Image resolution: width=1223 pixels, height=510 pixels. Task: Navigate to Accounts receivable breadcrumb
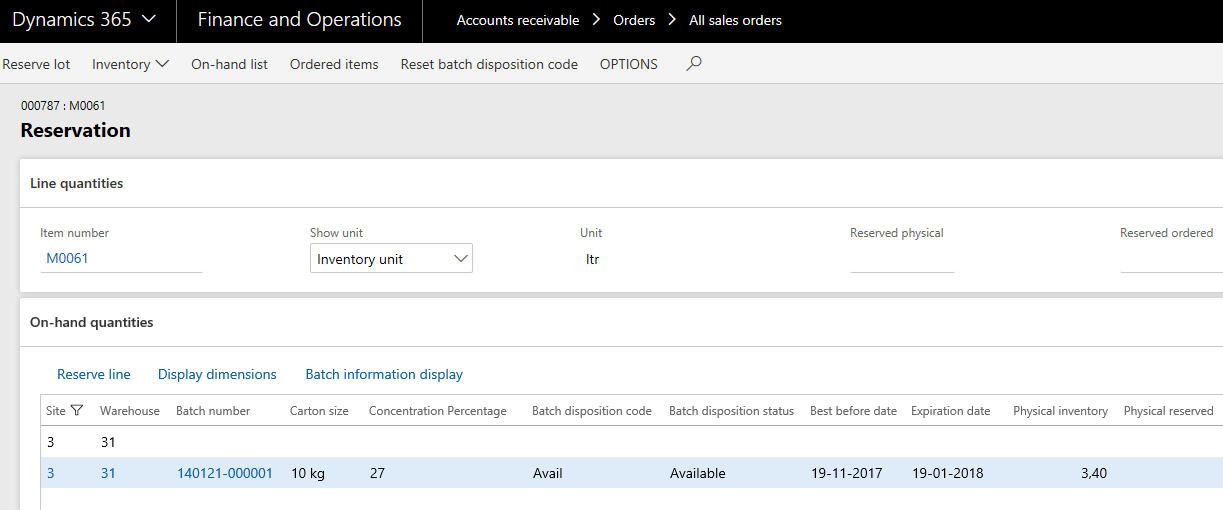point(518,20)
